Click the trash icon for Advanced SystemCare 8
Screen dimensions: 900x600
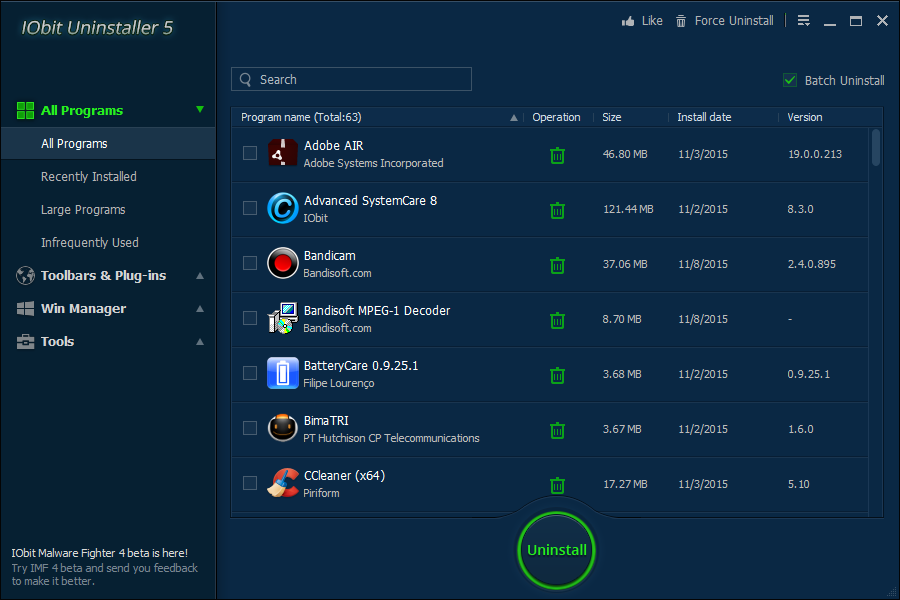tap(557, 210)
